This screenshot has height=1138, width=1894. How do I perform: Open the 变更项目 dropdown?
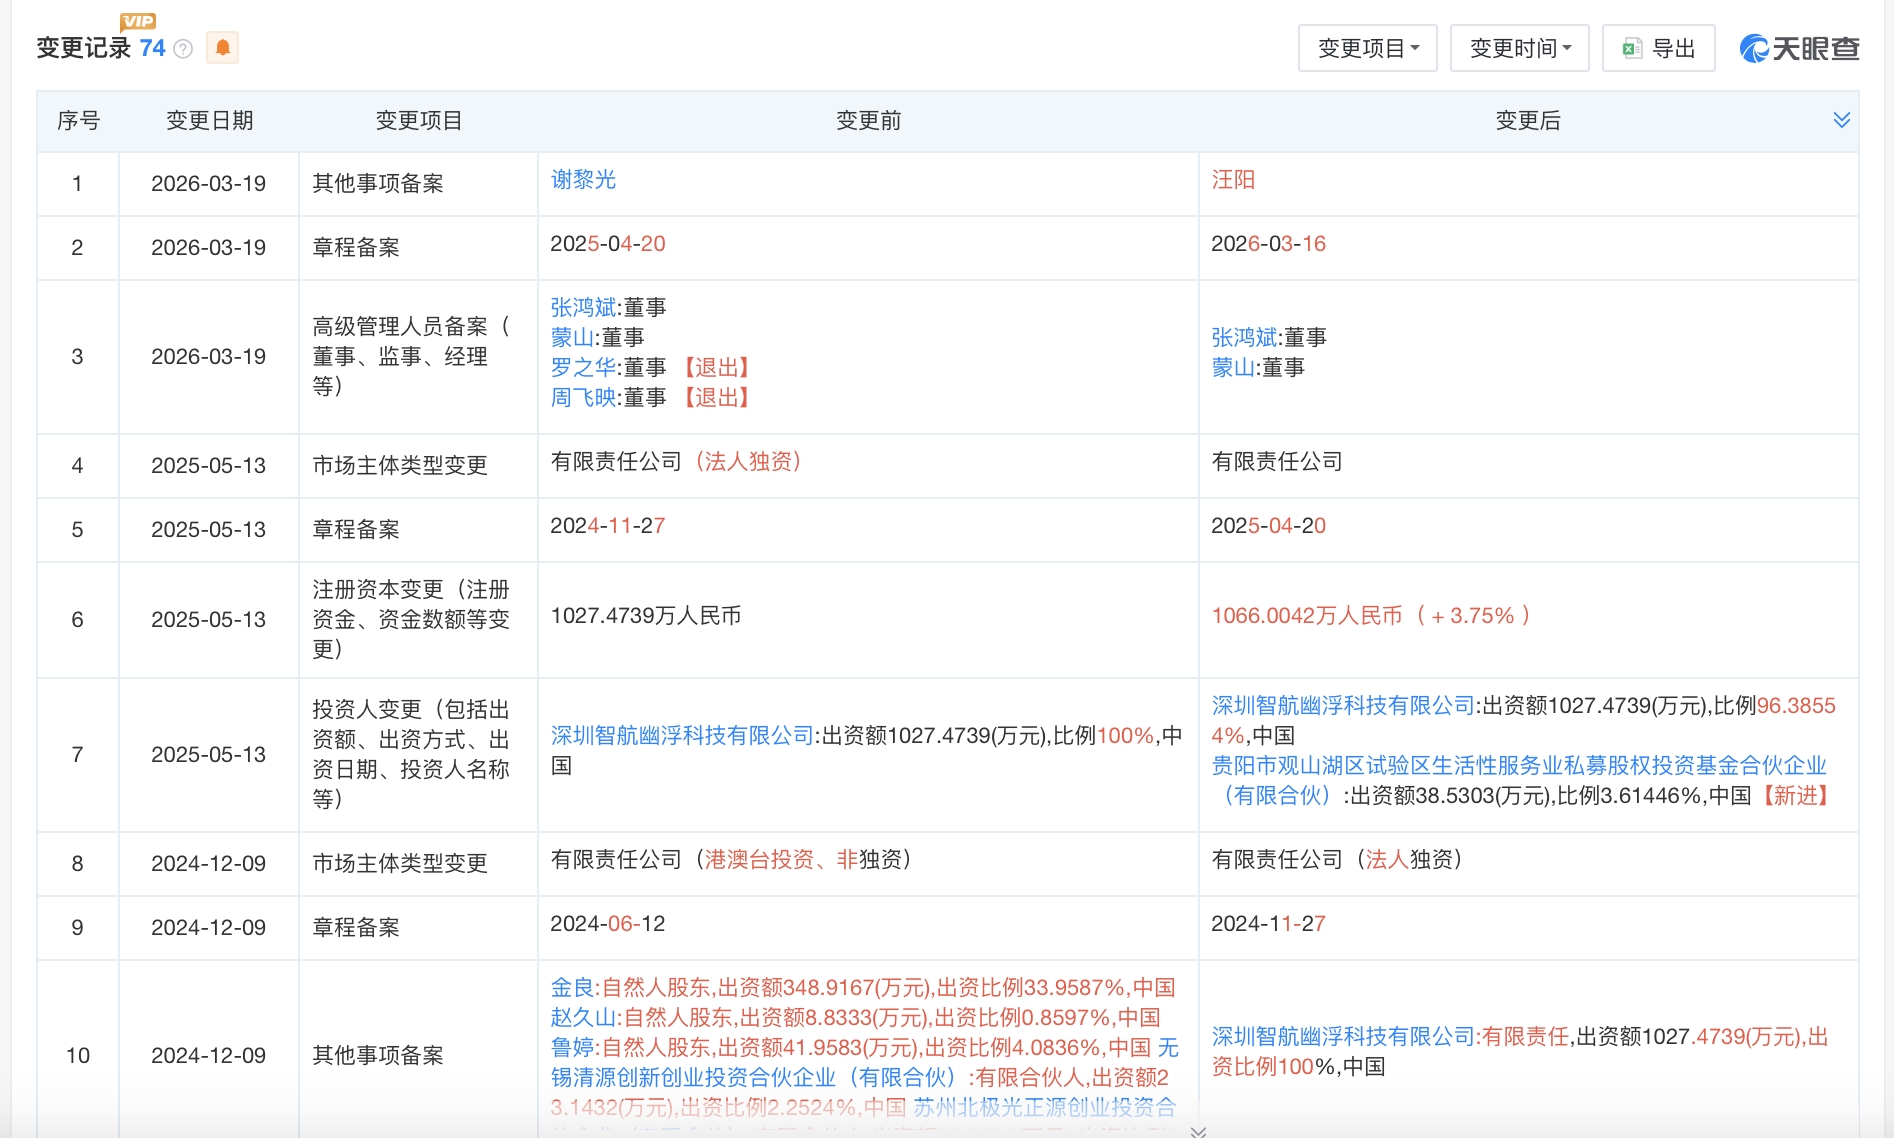pyautogui.click(x=1367, y=48)
